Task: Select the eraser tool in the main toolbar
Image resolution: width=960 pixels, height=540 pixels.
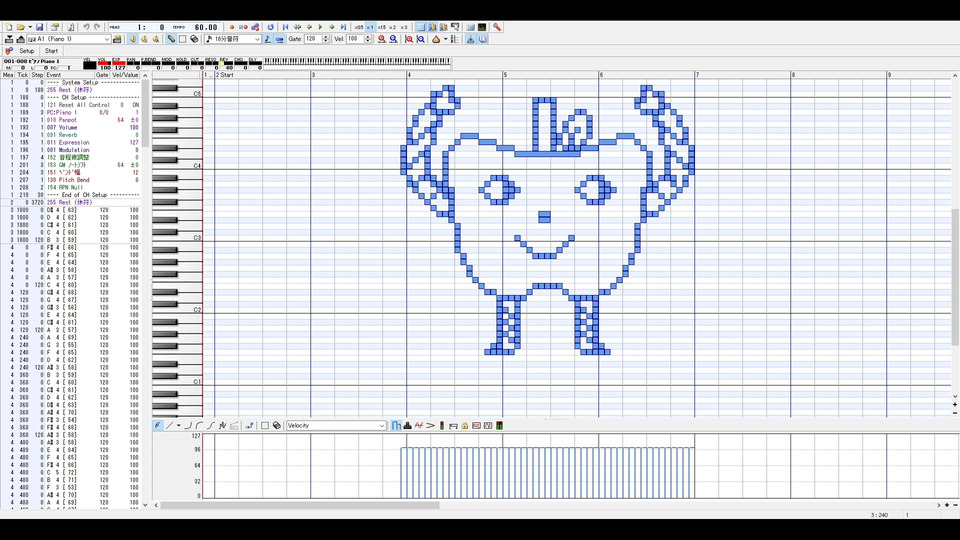Action: [x=194, y=39]
